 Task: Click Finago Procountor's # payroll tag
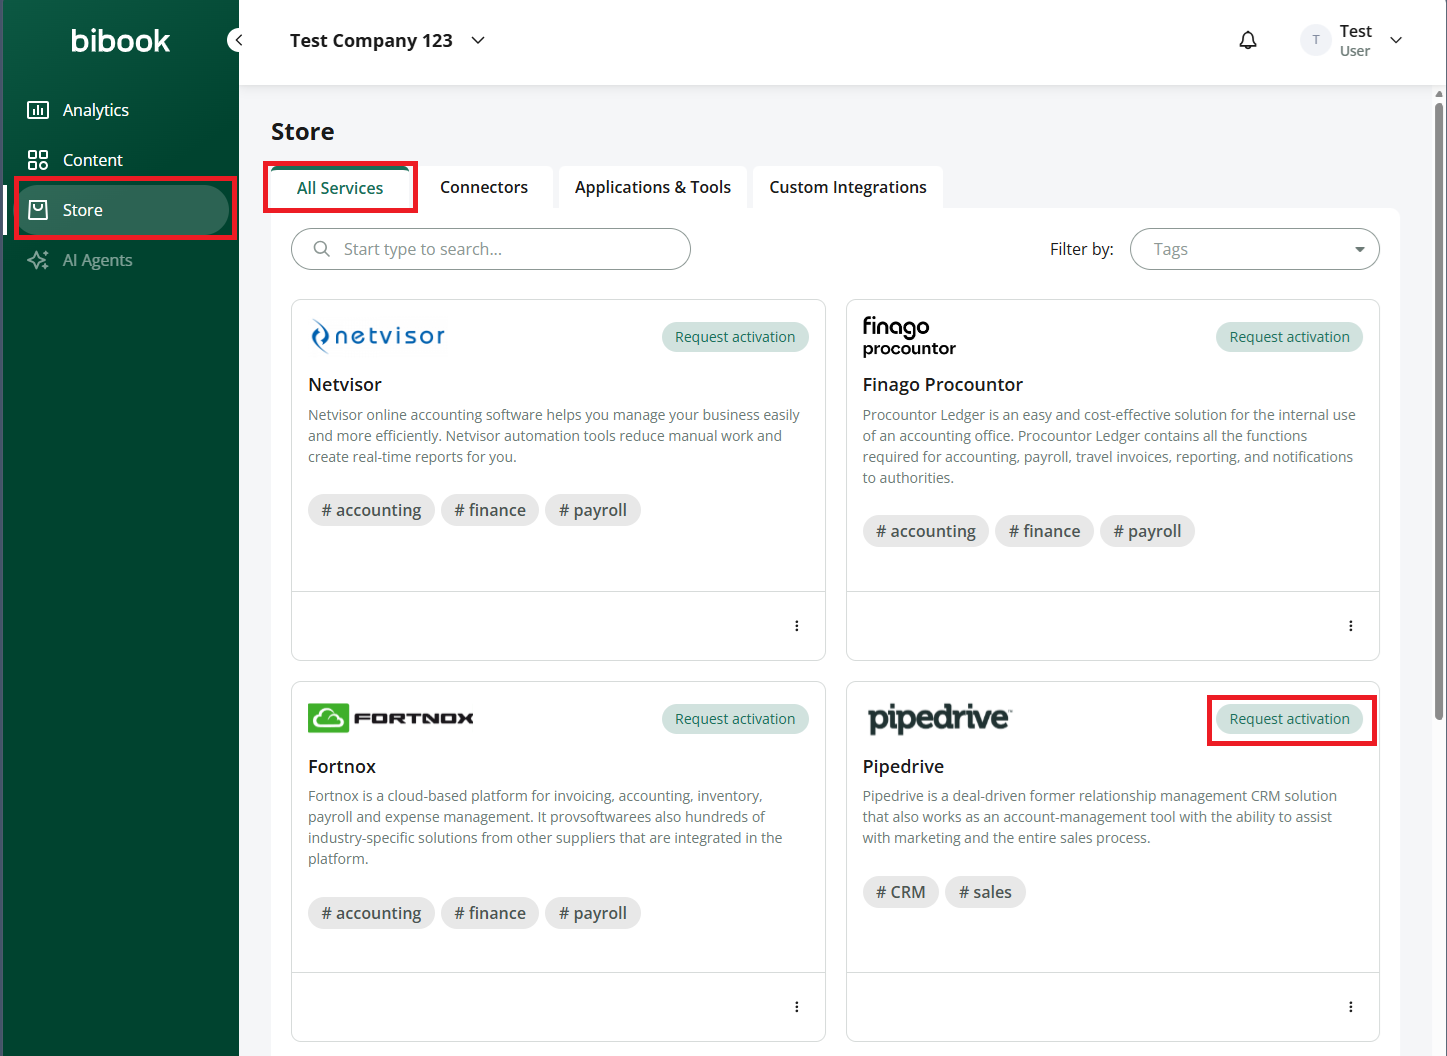pyautogui.click(x=1147, y=531)
